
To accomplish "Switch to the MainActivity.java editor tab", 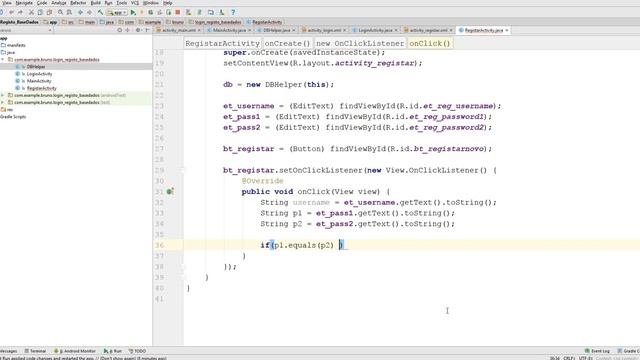I will 229,30.
